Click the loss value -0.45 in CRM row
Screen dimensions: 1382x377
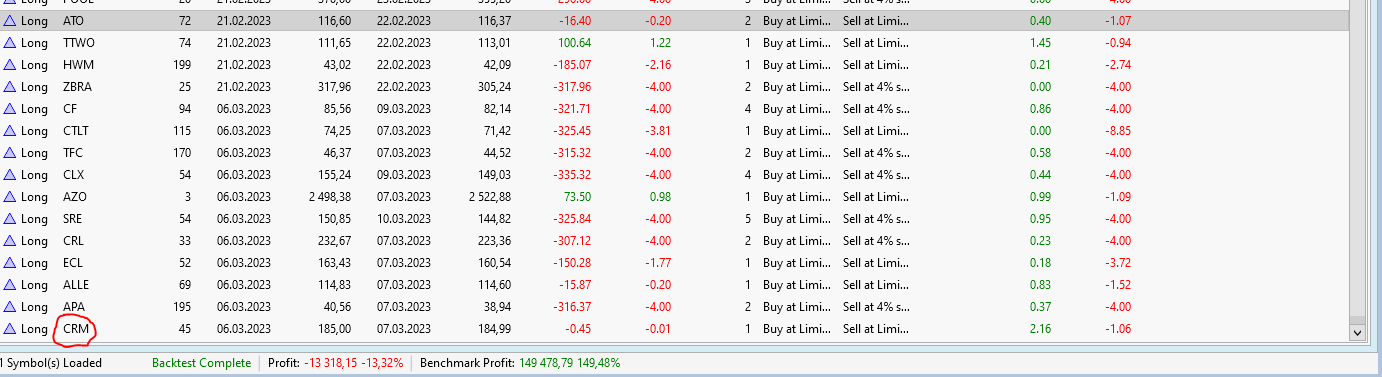(577, 329)
